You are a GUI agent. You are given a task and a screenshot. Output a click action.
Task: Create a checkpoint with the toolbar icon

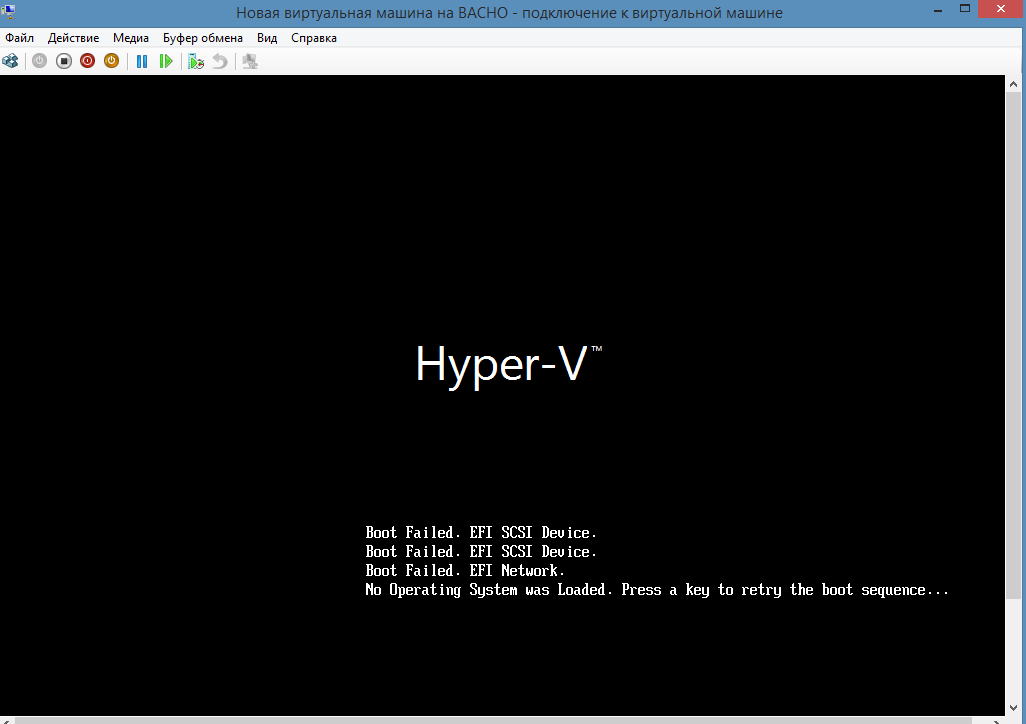pyautogui.click(x=196, y=61)
